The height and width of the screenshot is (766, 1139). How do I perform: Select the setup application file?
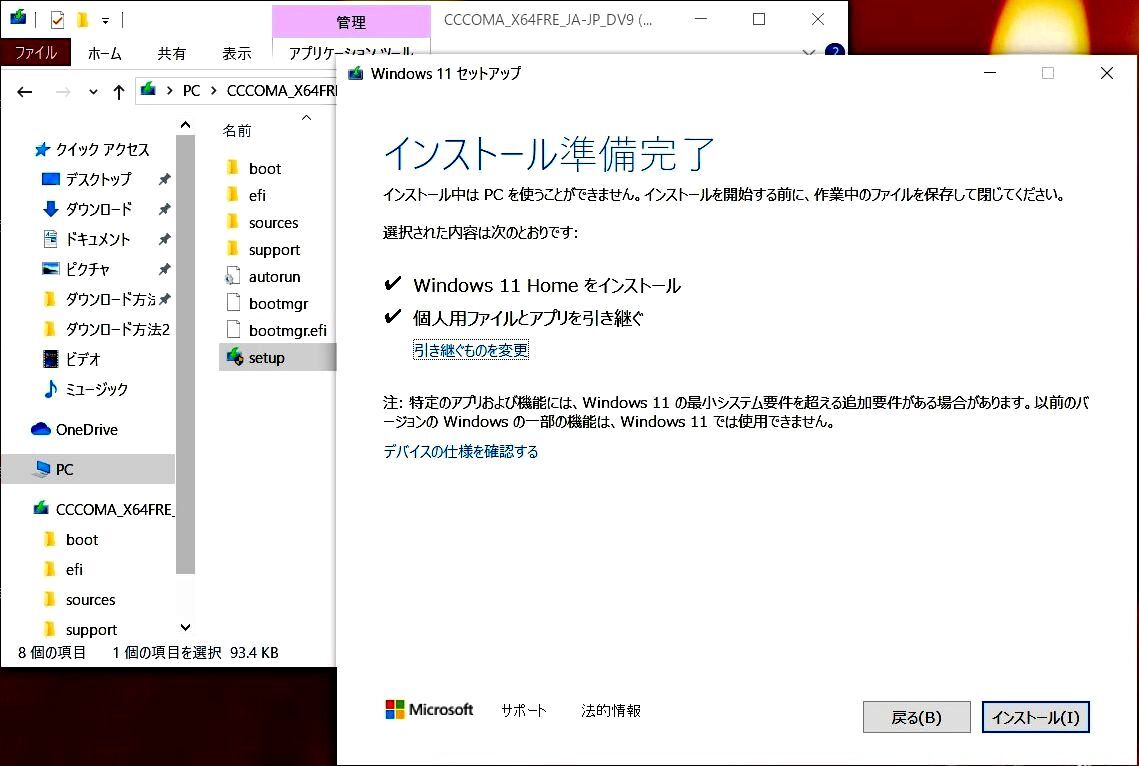pyautogui.click(x=277, y=357)
